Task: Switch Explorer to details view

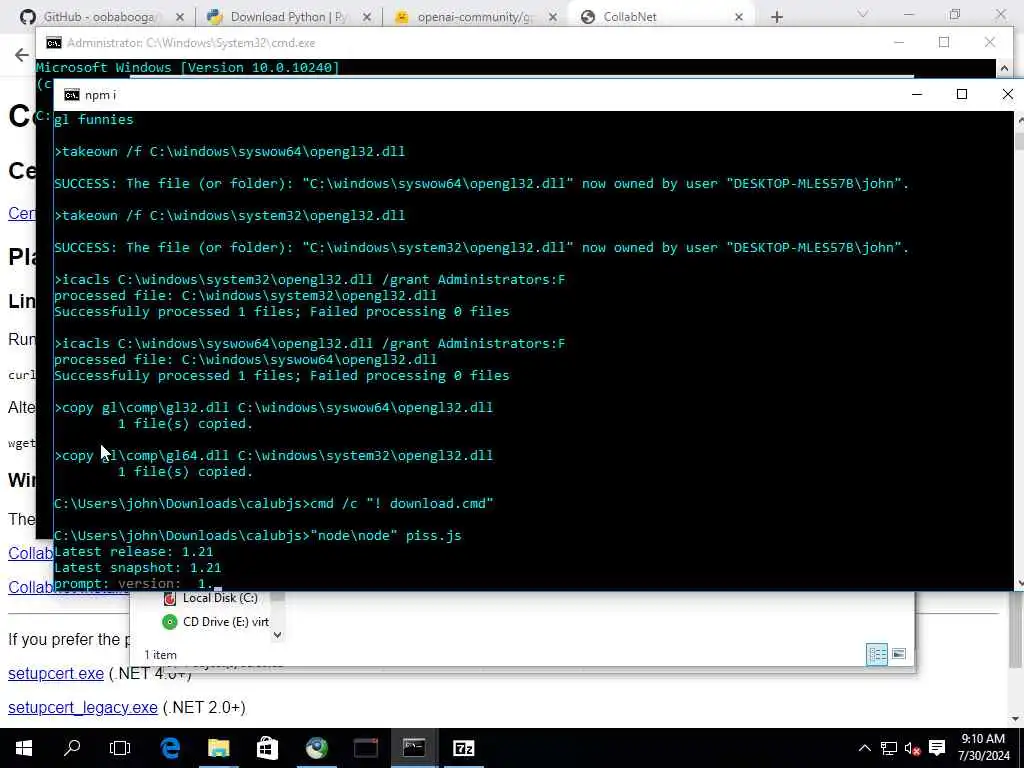Action: click(877, 654)
